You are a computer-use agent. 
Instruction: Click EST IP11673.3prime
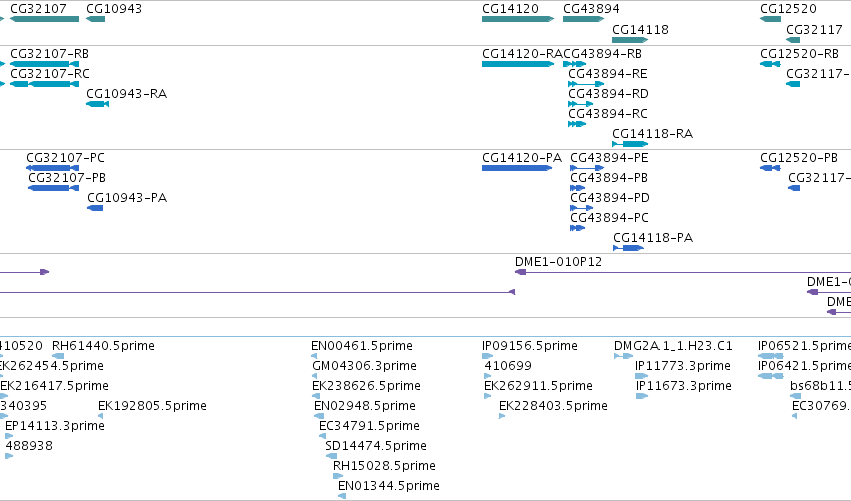(x=642, y=396)
